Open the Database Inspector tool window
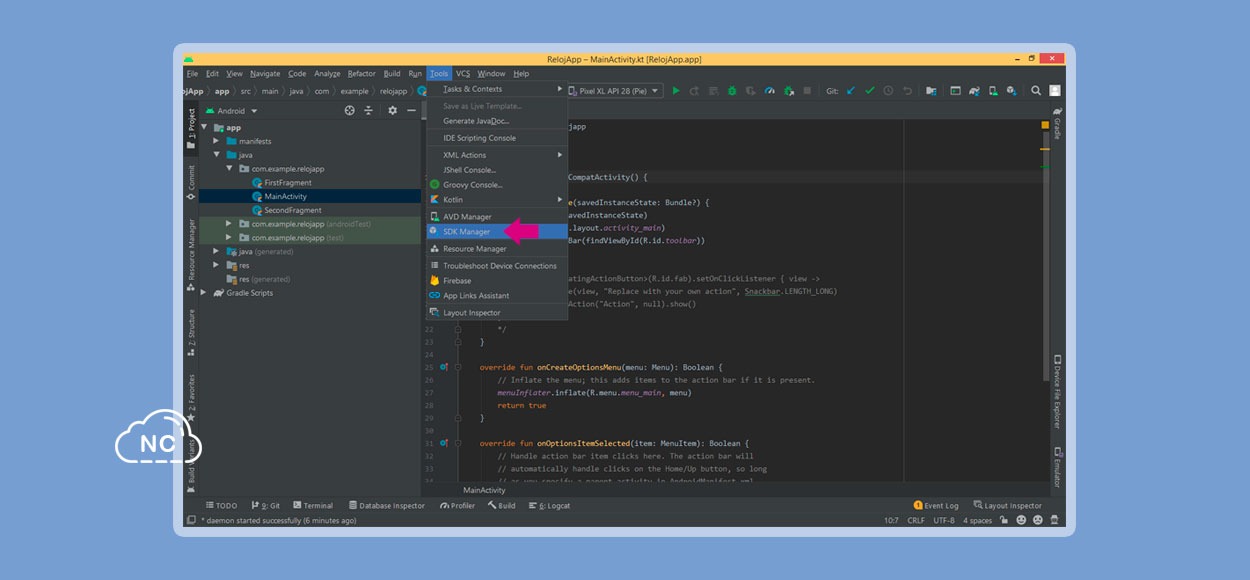Screen dimensions: 1250x580 pyautogui.click(x=386, y=506)
